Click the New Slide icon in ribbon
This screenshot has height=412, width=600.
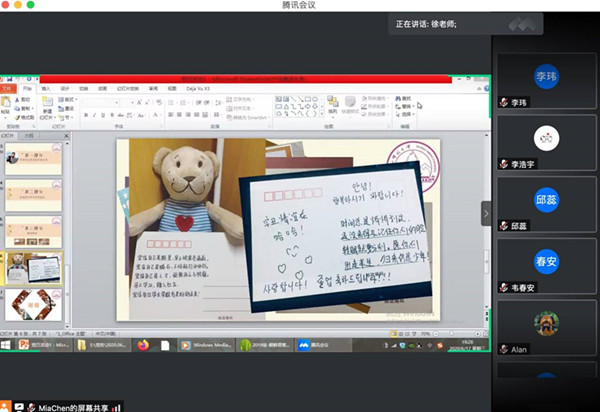pyautogui.click(x=47, y=102)
